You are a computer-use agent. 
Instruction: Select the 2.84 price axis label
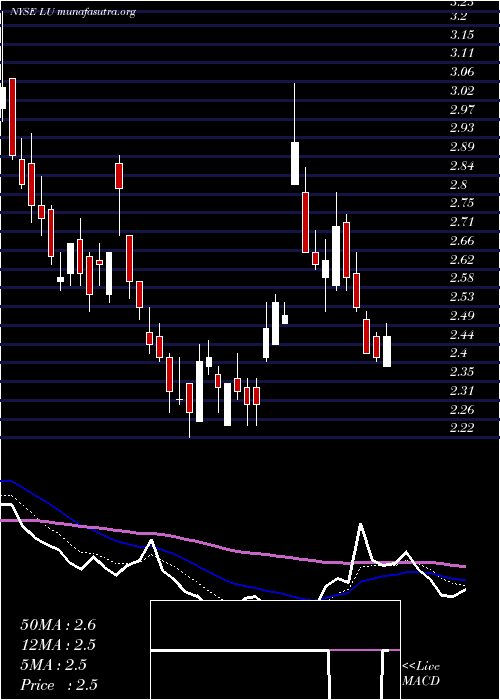pyautogui.click(x=462, y=166)
